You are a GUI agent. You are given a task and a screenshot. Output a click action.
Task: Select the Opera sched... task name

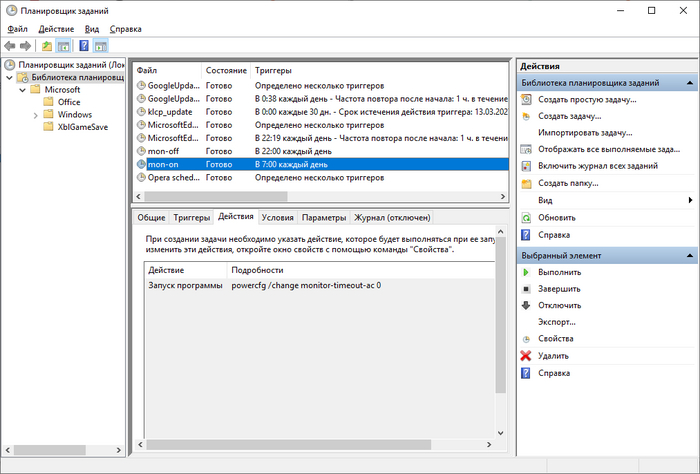click(173, 177)
